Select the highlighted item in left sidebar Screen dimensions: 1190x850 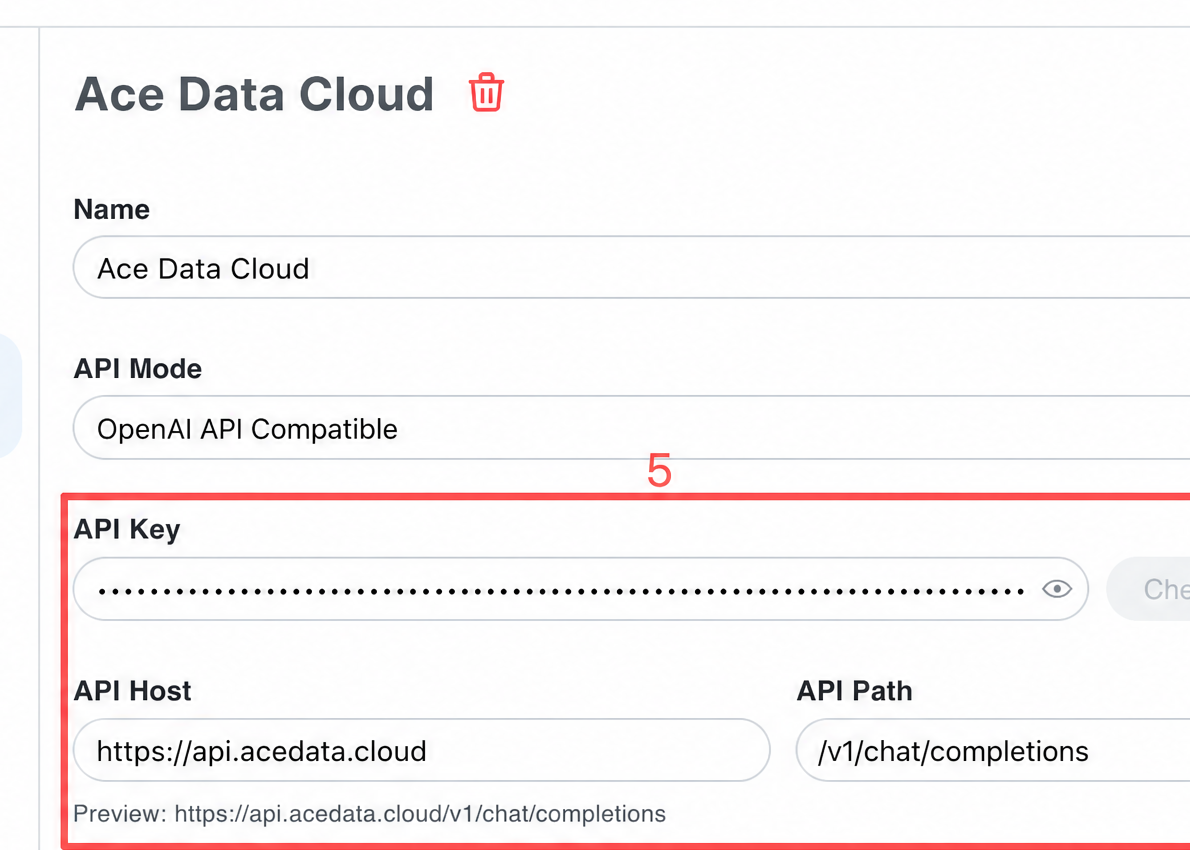(x=10, y=395)
